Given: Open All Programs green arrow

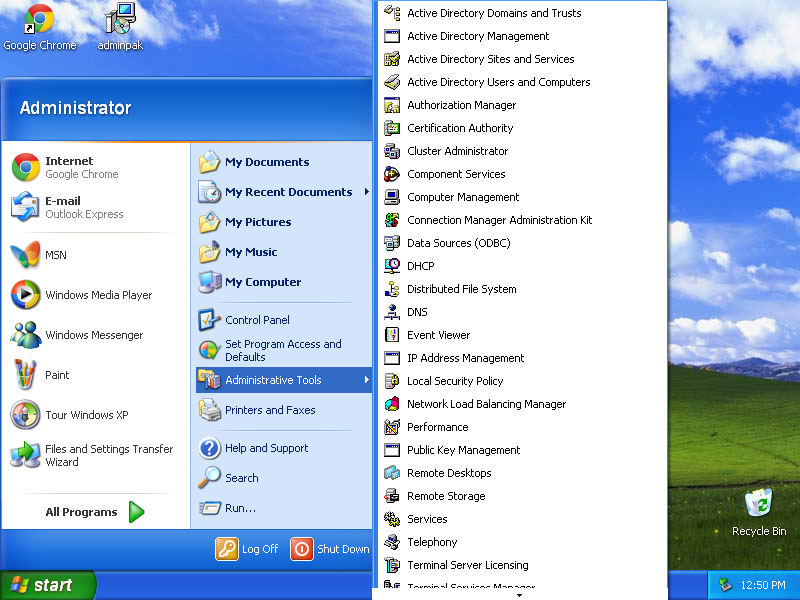Looking at the screenshot, I should [x=137, y=512].
